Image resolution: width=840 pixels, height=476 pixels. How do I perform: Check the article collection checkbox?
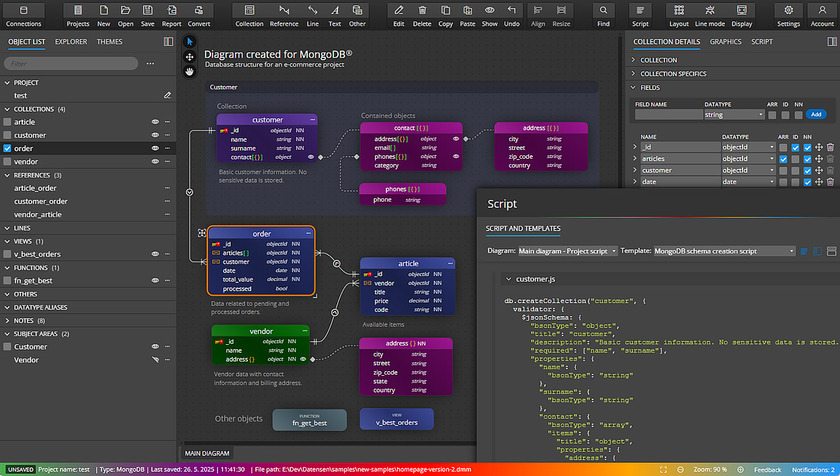click(7, 122)
